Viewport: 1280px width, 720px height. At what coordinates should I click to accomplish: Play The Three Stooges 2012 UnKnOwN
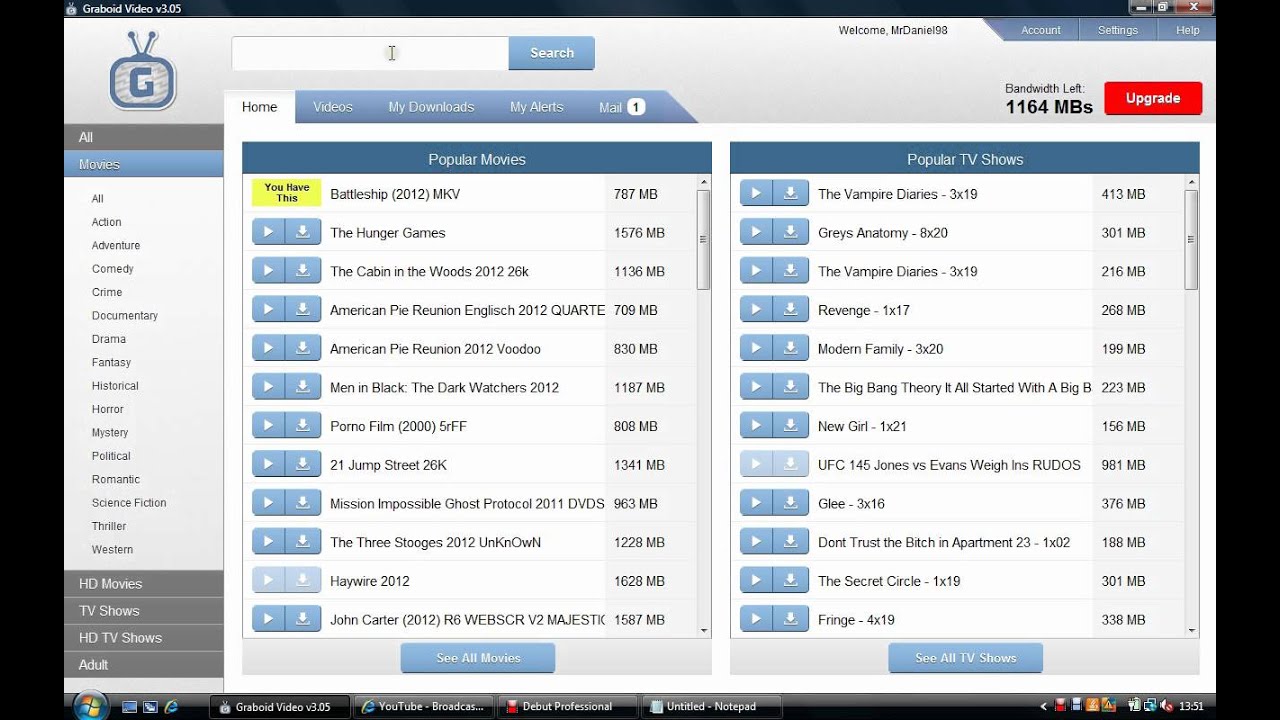coord(268,542)
